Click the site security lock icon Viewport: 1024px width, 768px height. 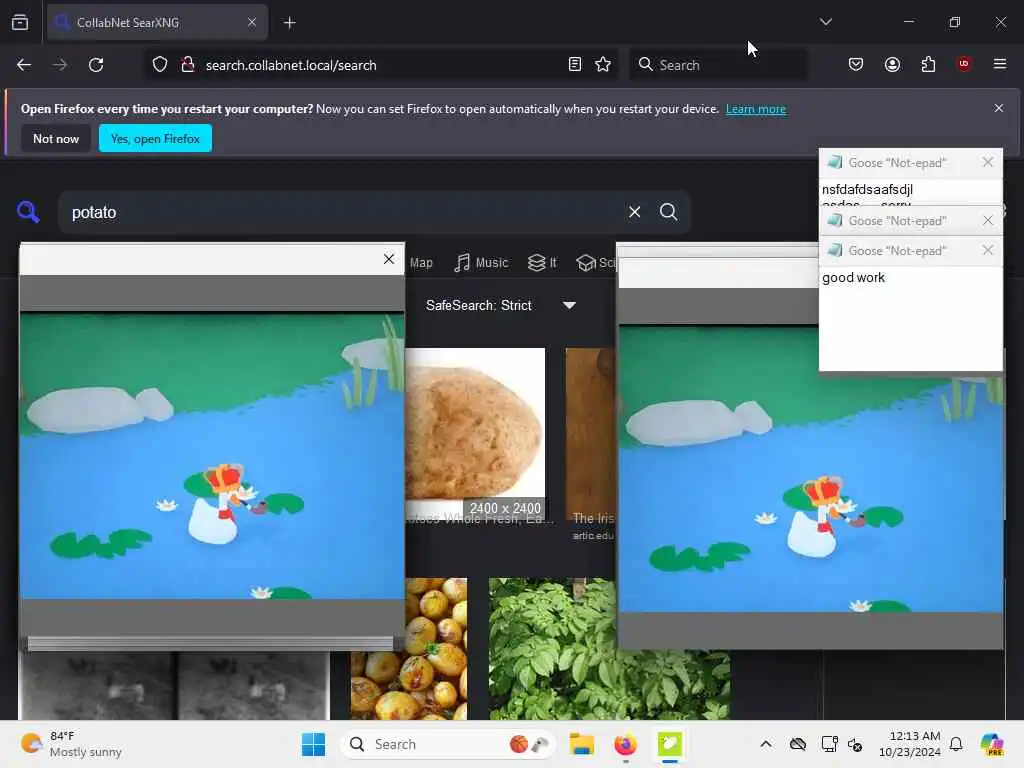point(187,65)
